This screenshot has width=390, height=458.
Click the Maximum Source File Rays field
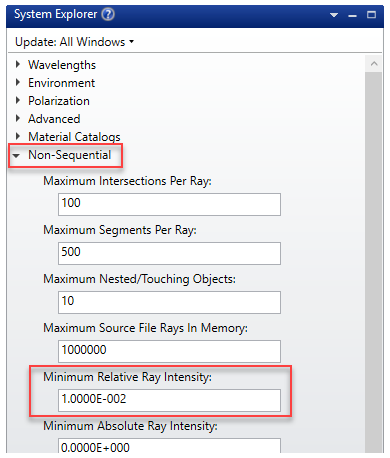coord(169,351)
